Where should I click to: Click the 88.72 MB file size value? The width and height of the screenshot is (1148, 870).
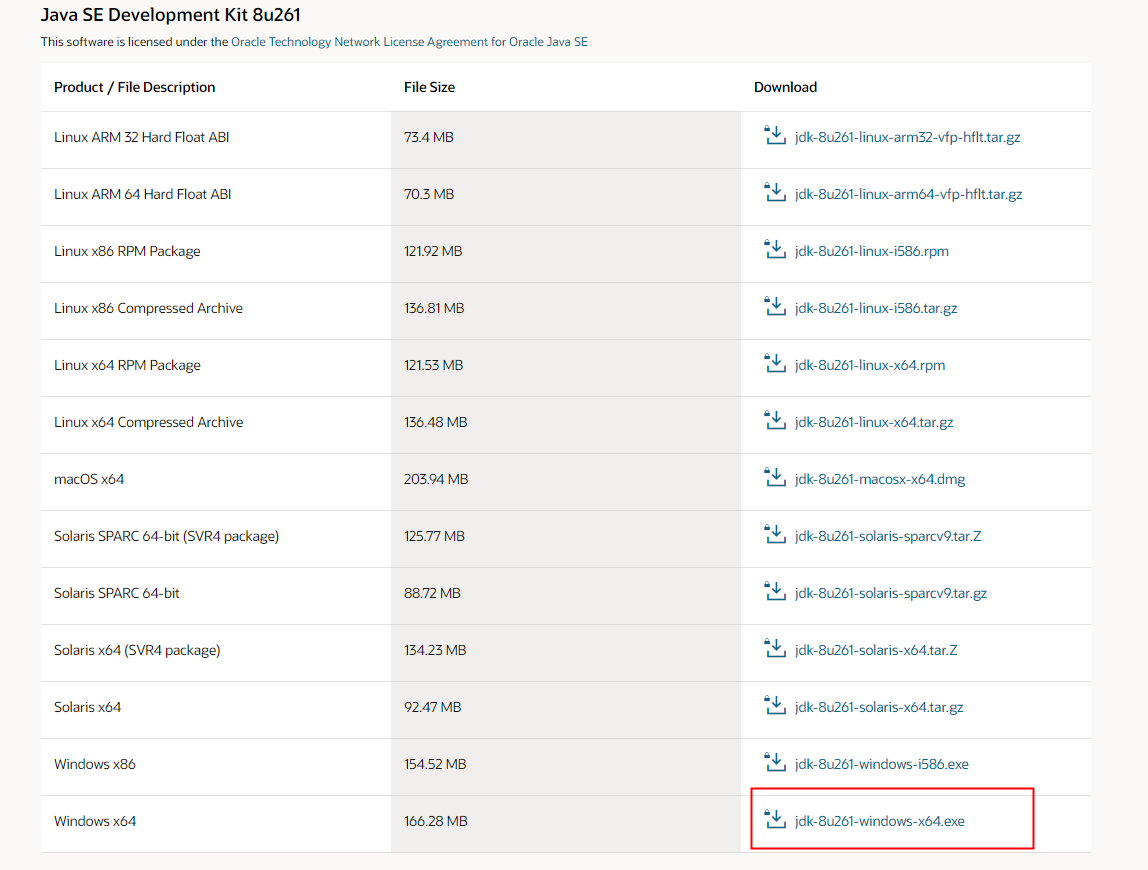[432, 593]
